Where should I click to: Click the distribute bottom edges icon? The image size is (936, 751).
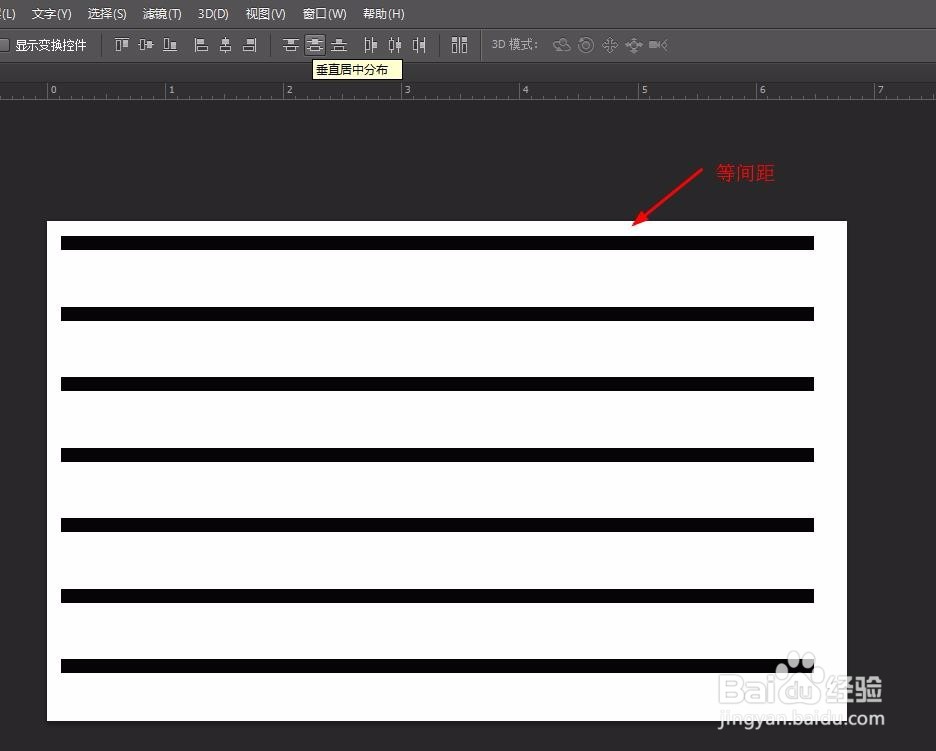[339, 45]
